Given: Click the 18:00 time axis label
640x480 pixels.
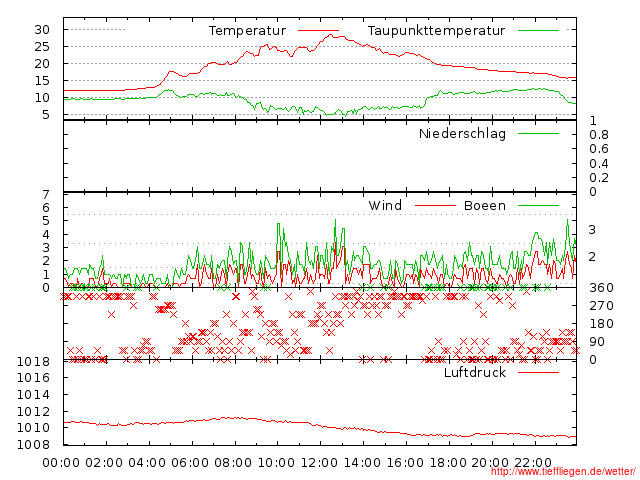Looking at the screenshot, I should click(448, 463).
